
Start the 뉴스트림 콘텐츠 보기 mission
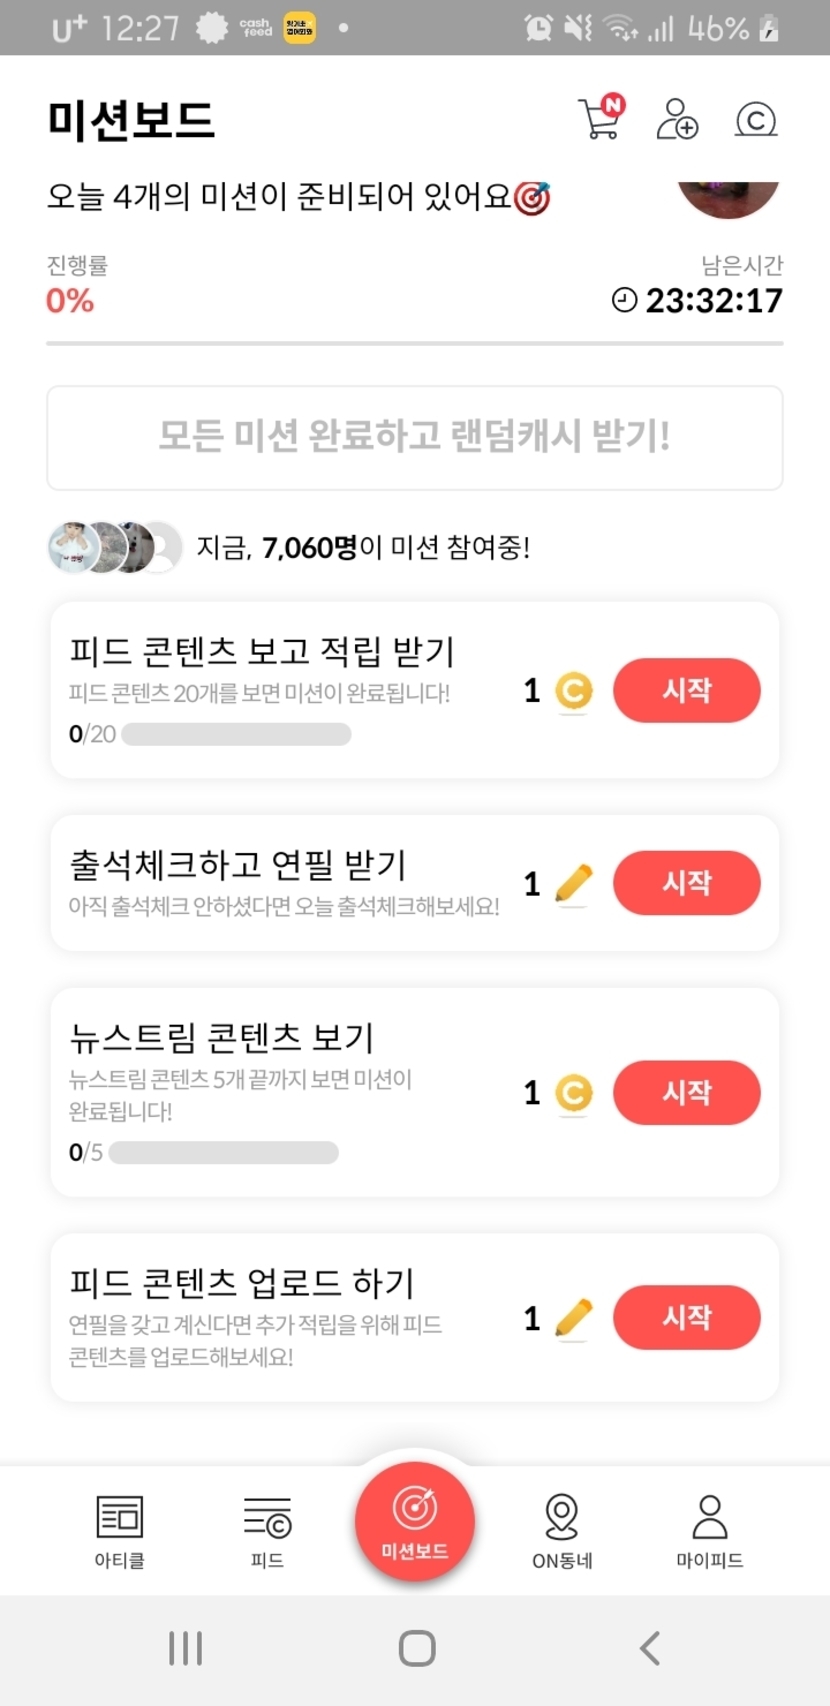[686, 1092]
